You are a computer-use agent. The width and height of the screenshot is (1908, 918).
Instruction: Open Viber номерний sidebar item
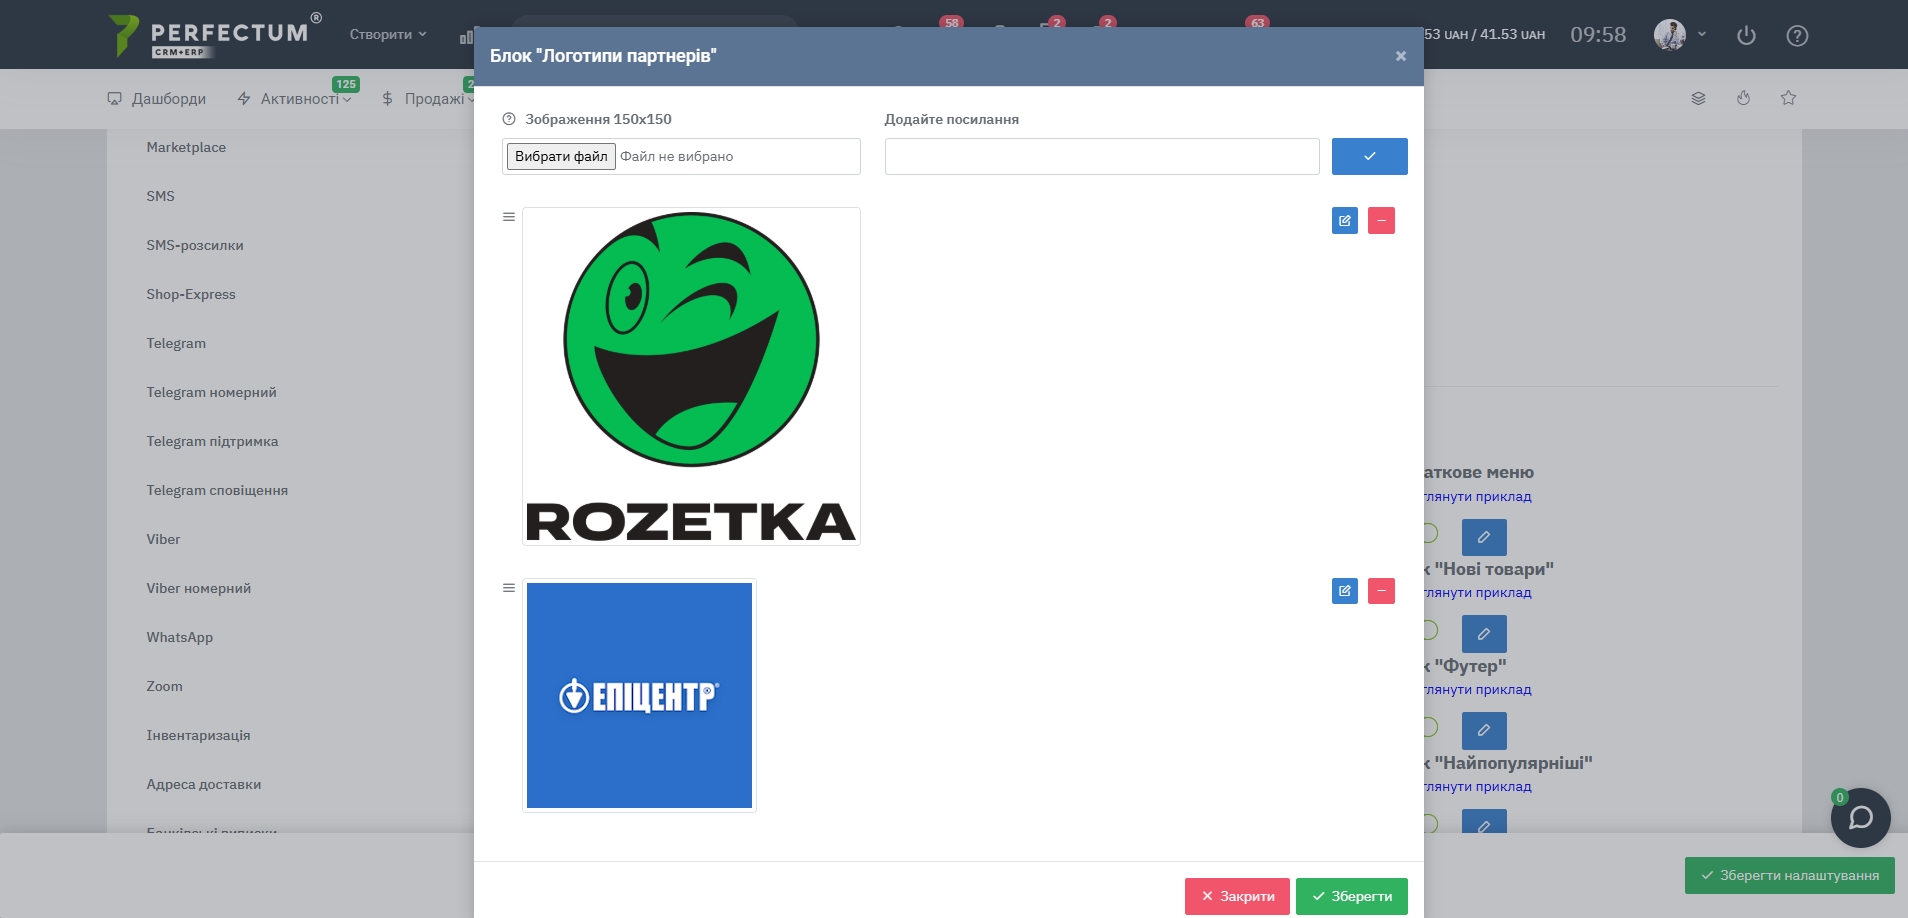coord(198,588)
